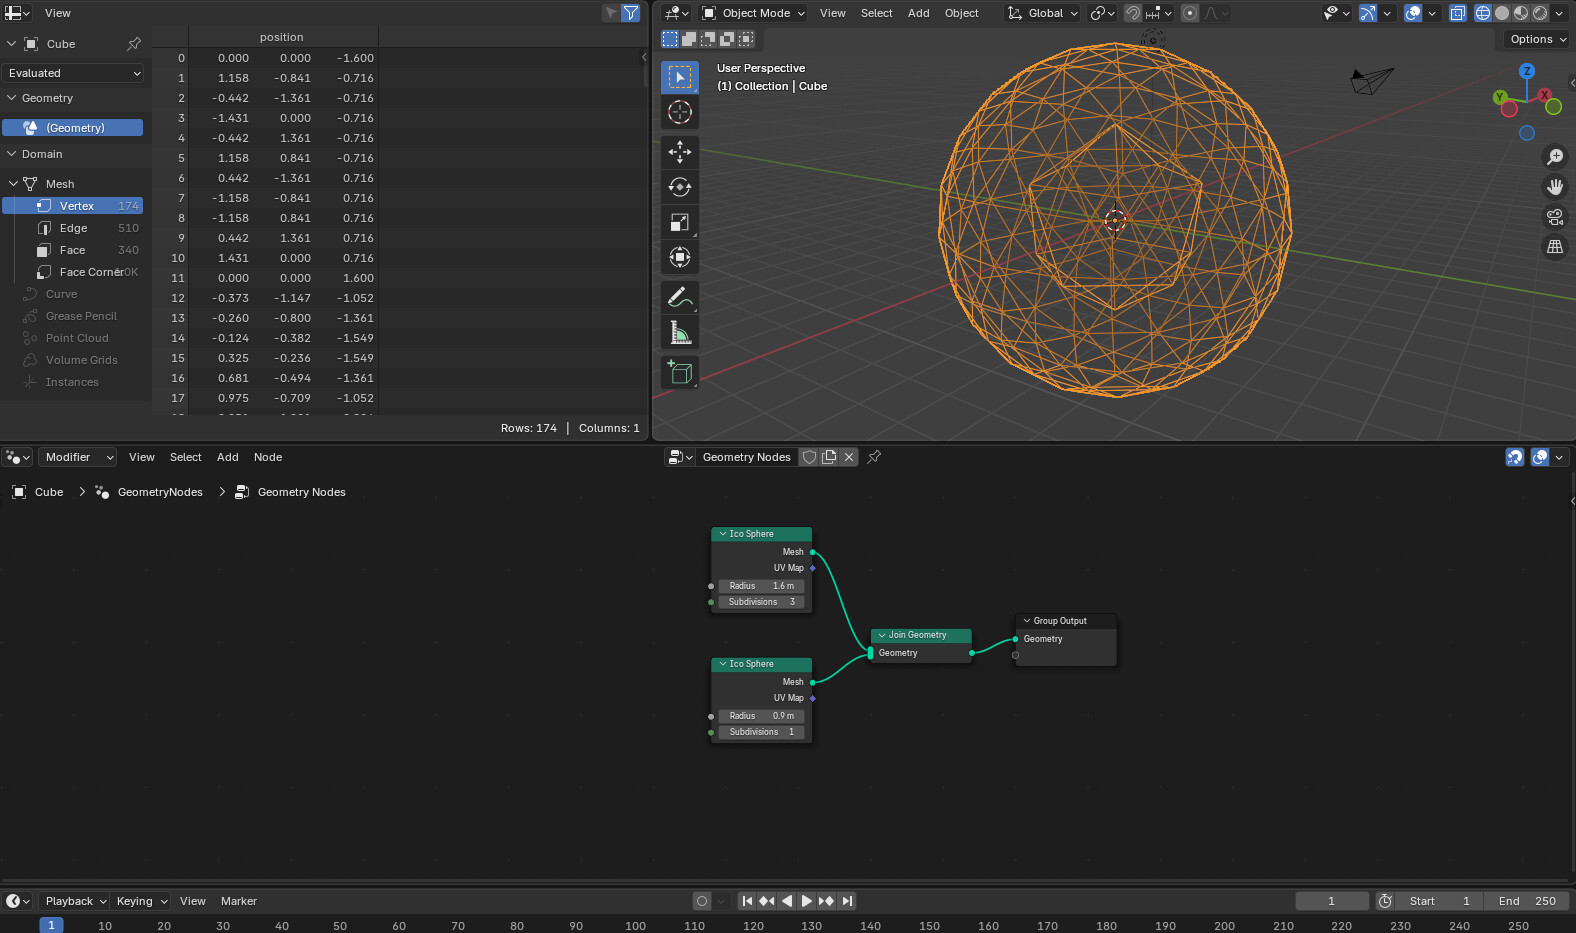Viewport: 1576px width, 933px height.
Task: Open the Add menu in node editor
Action: click(228, 457)
